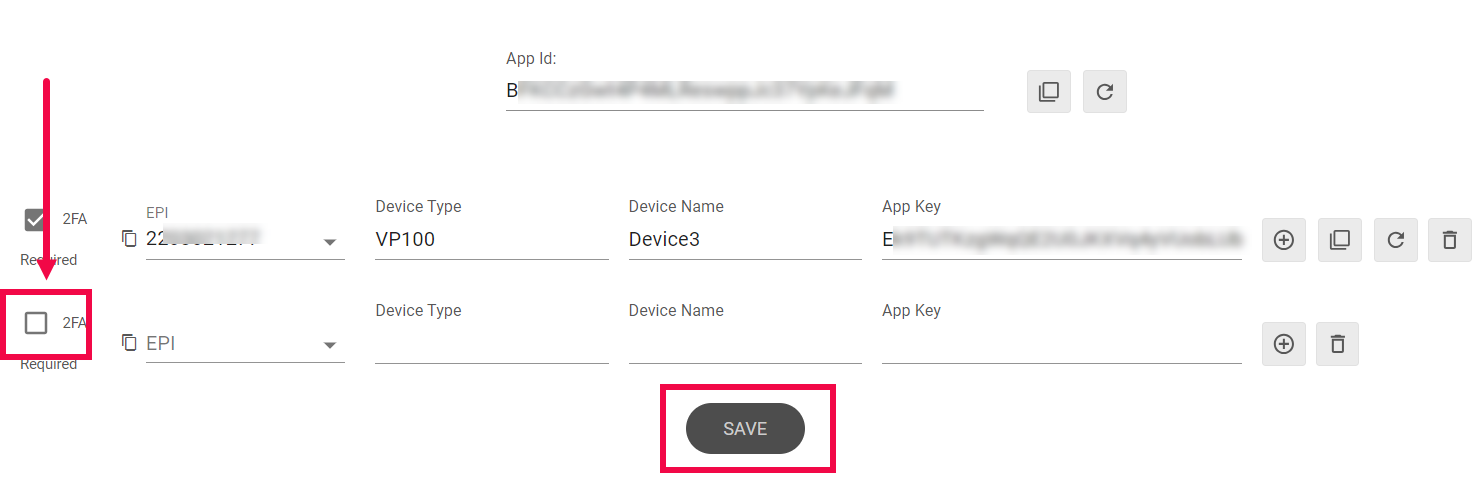The width and height of the screenshot is (1484, 488).
Task: Copy the EPI of the empty row
Action: pyautogui.click(x=129, y=342)
